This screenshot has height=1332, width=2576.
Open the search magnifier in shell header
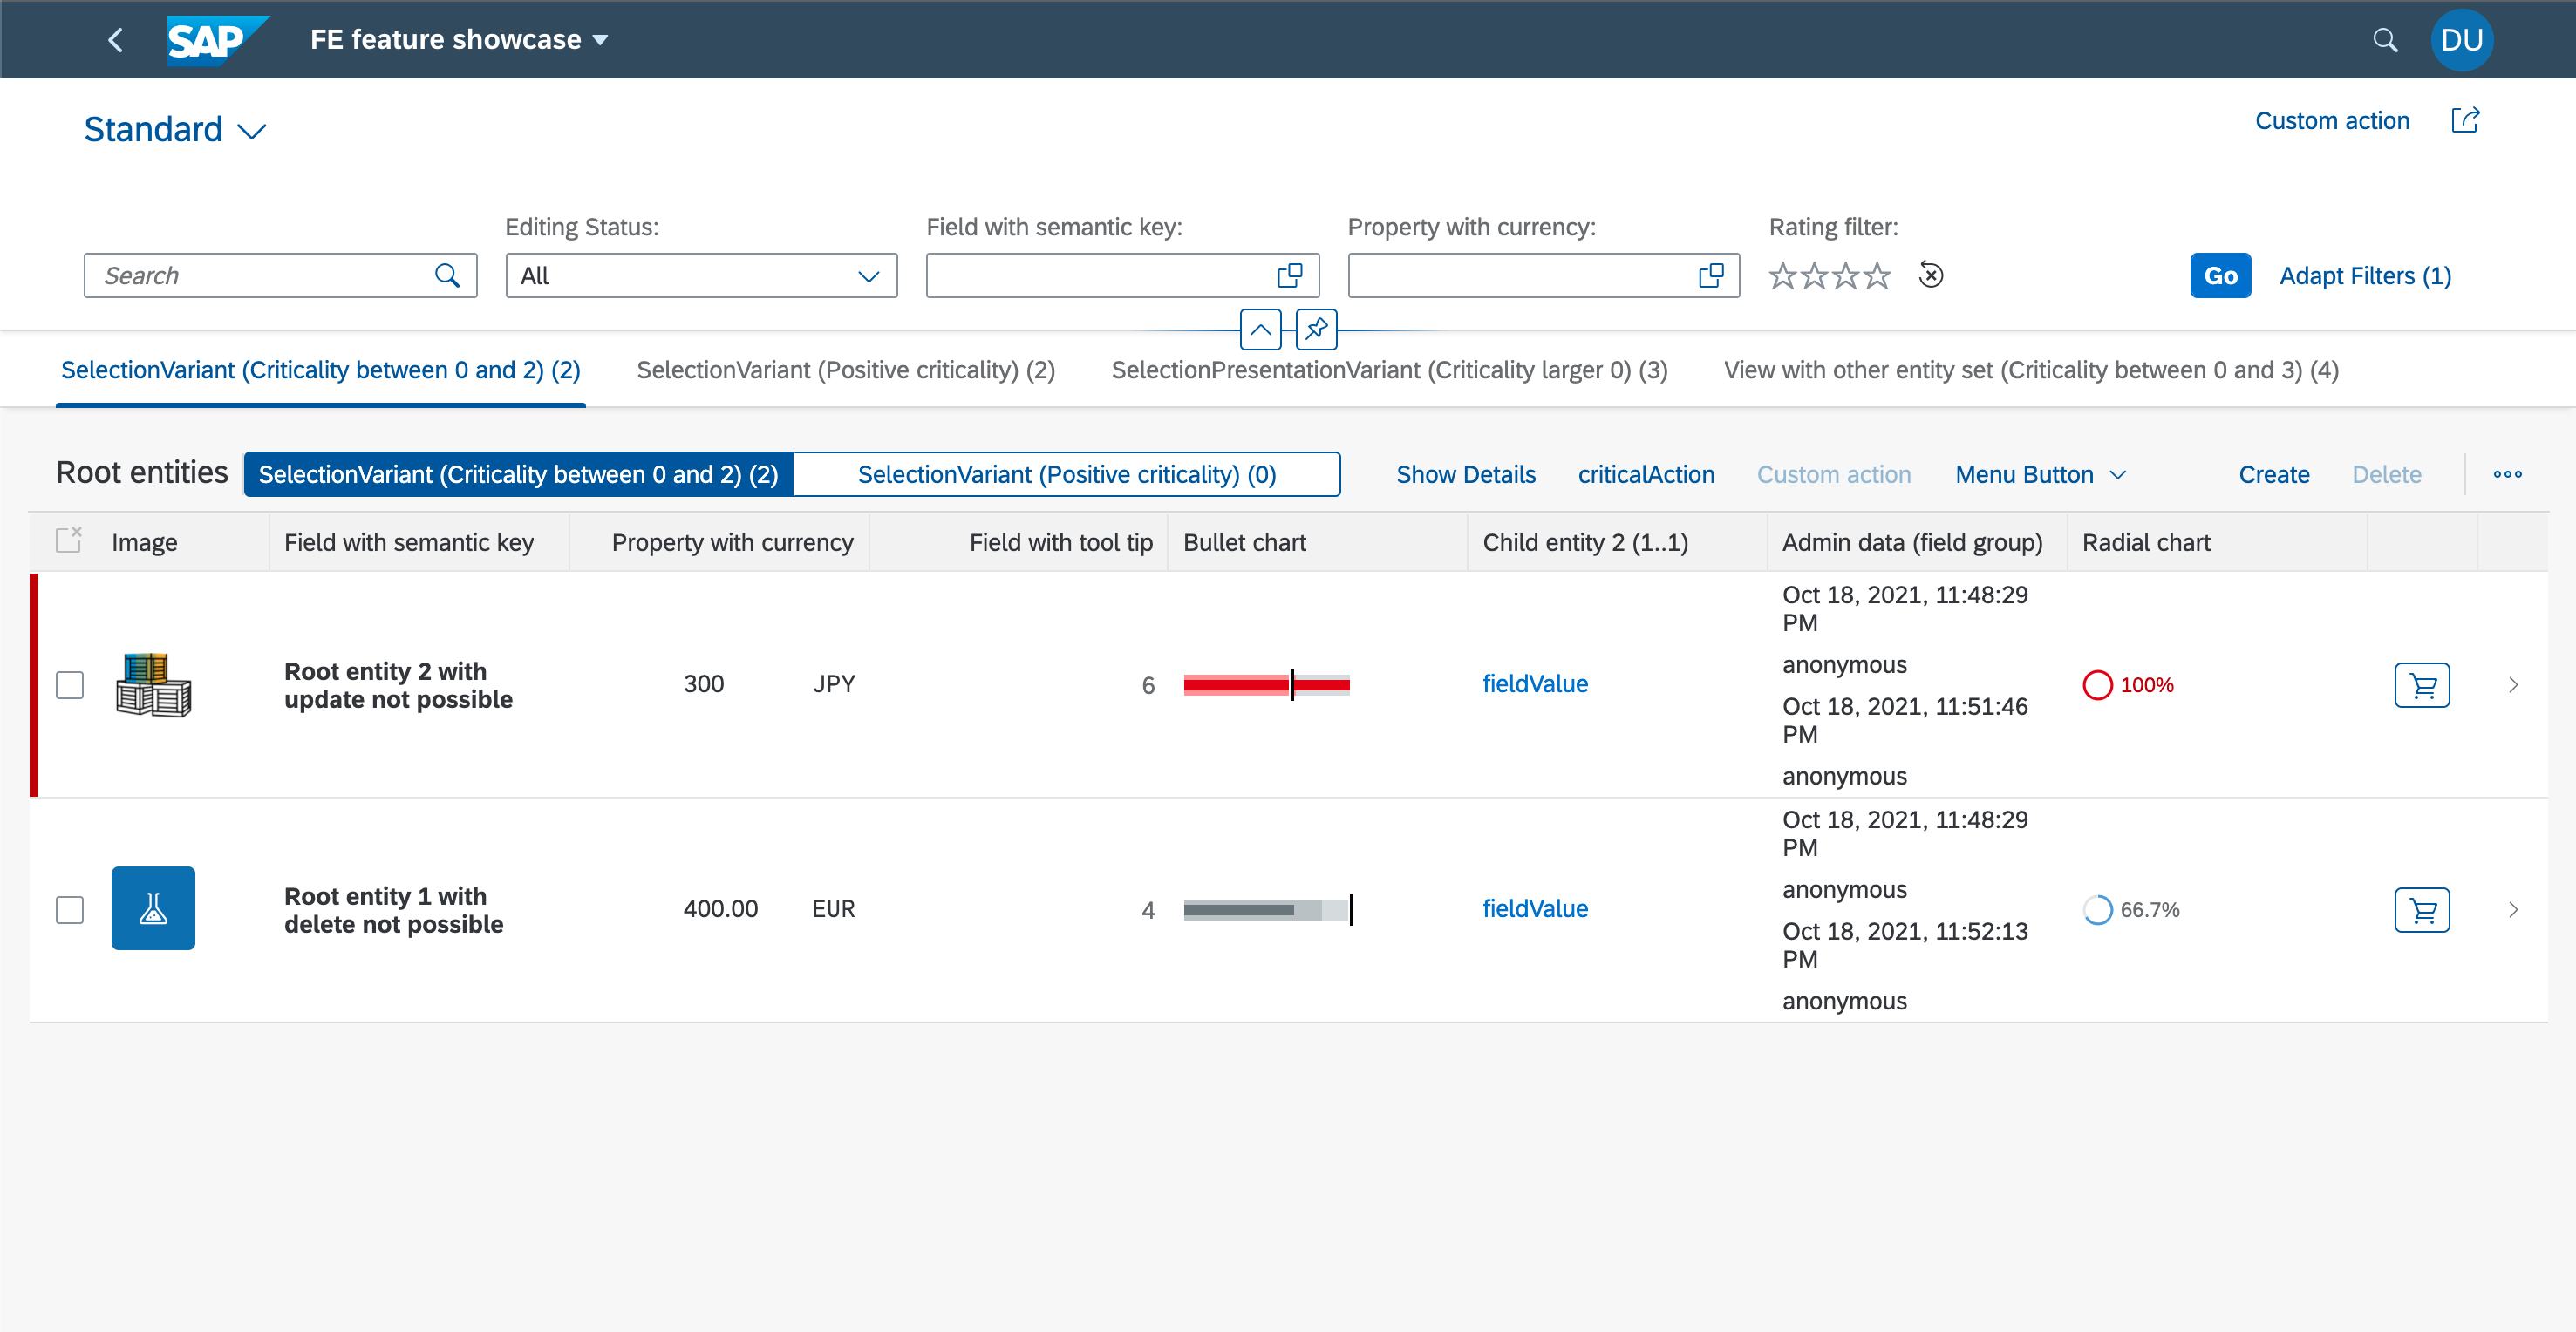[x=2385, y=40]
